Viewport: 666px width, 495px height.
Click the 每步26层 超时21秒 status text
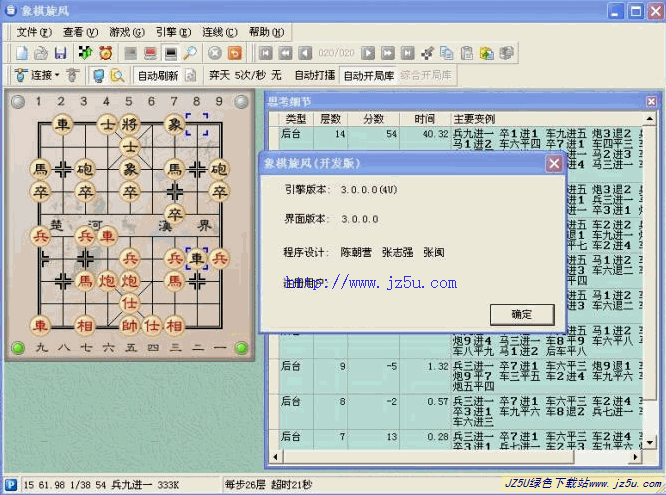pyautogui.click(x=268, y=484)
